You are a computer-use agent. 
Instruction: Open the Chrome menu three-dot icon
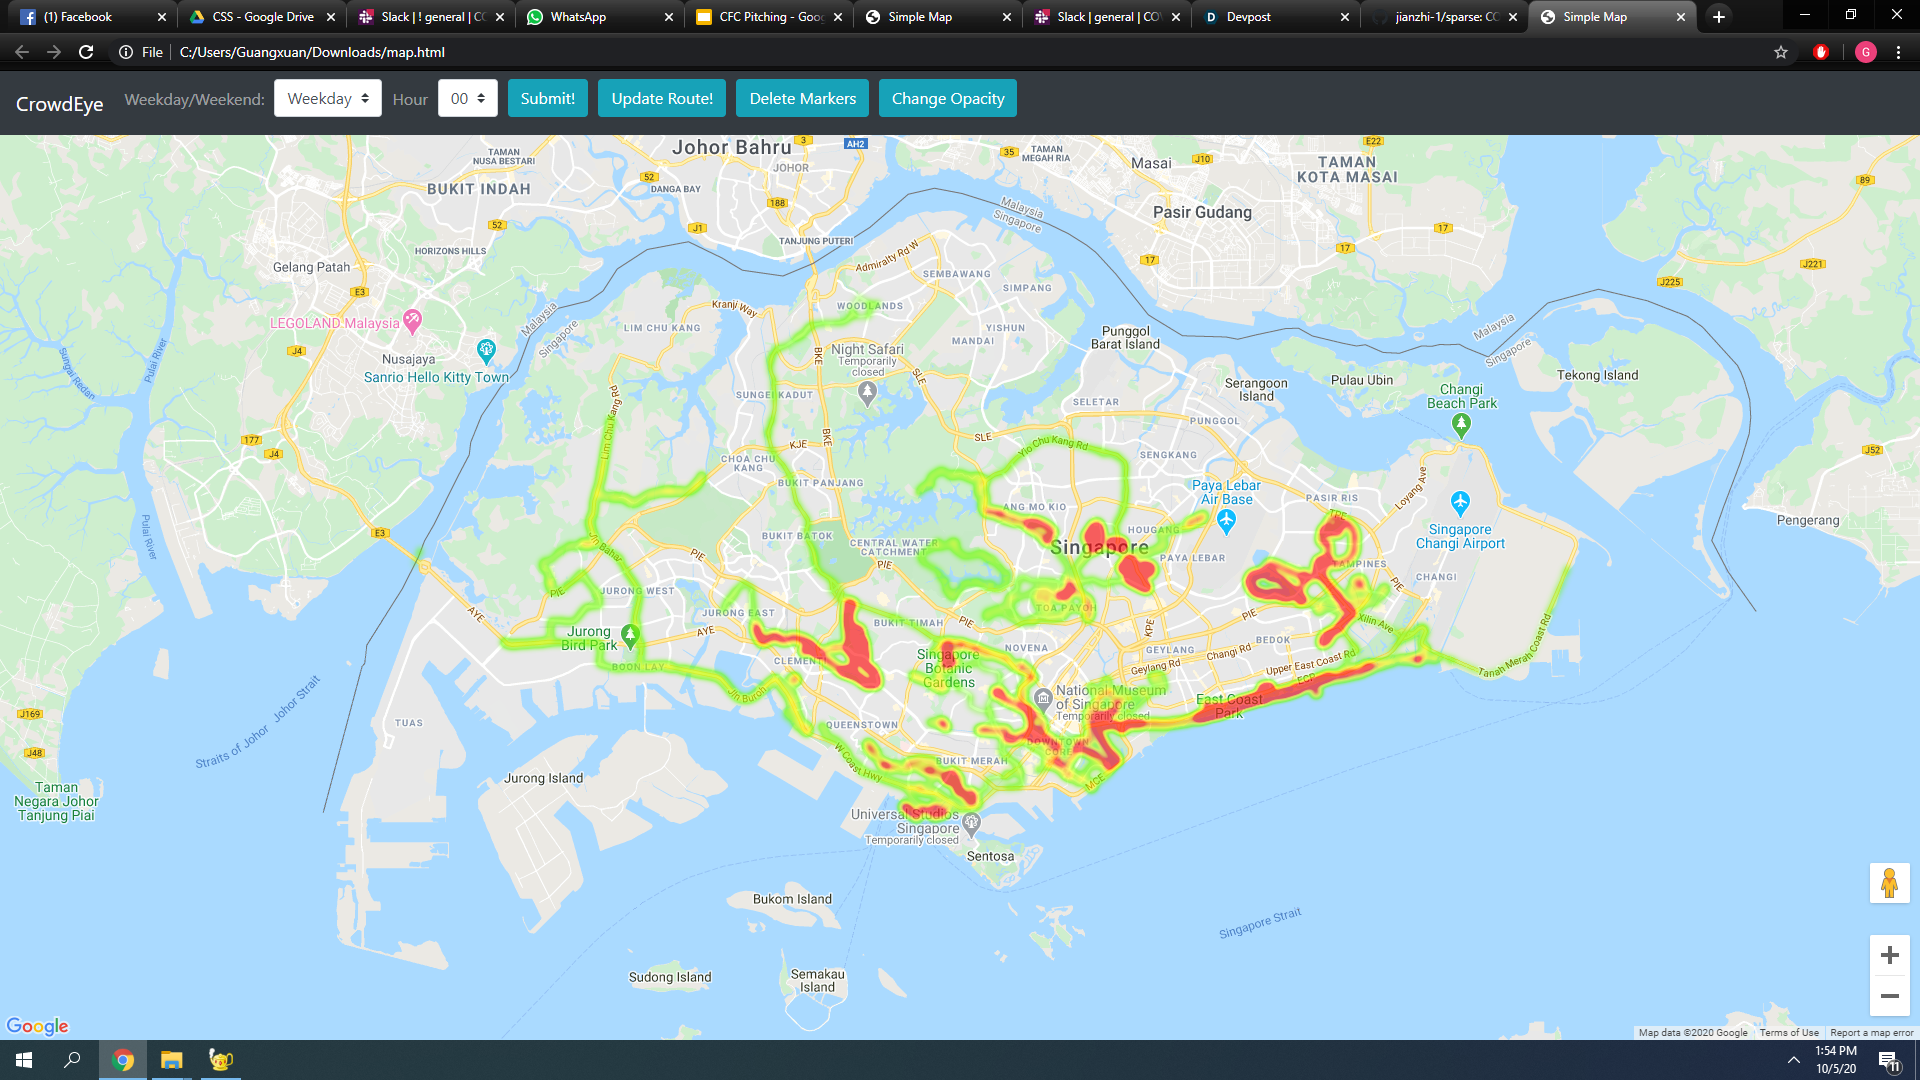(1898, 52)
